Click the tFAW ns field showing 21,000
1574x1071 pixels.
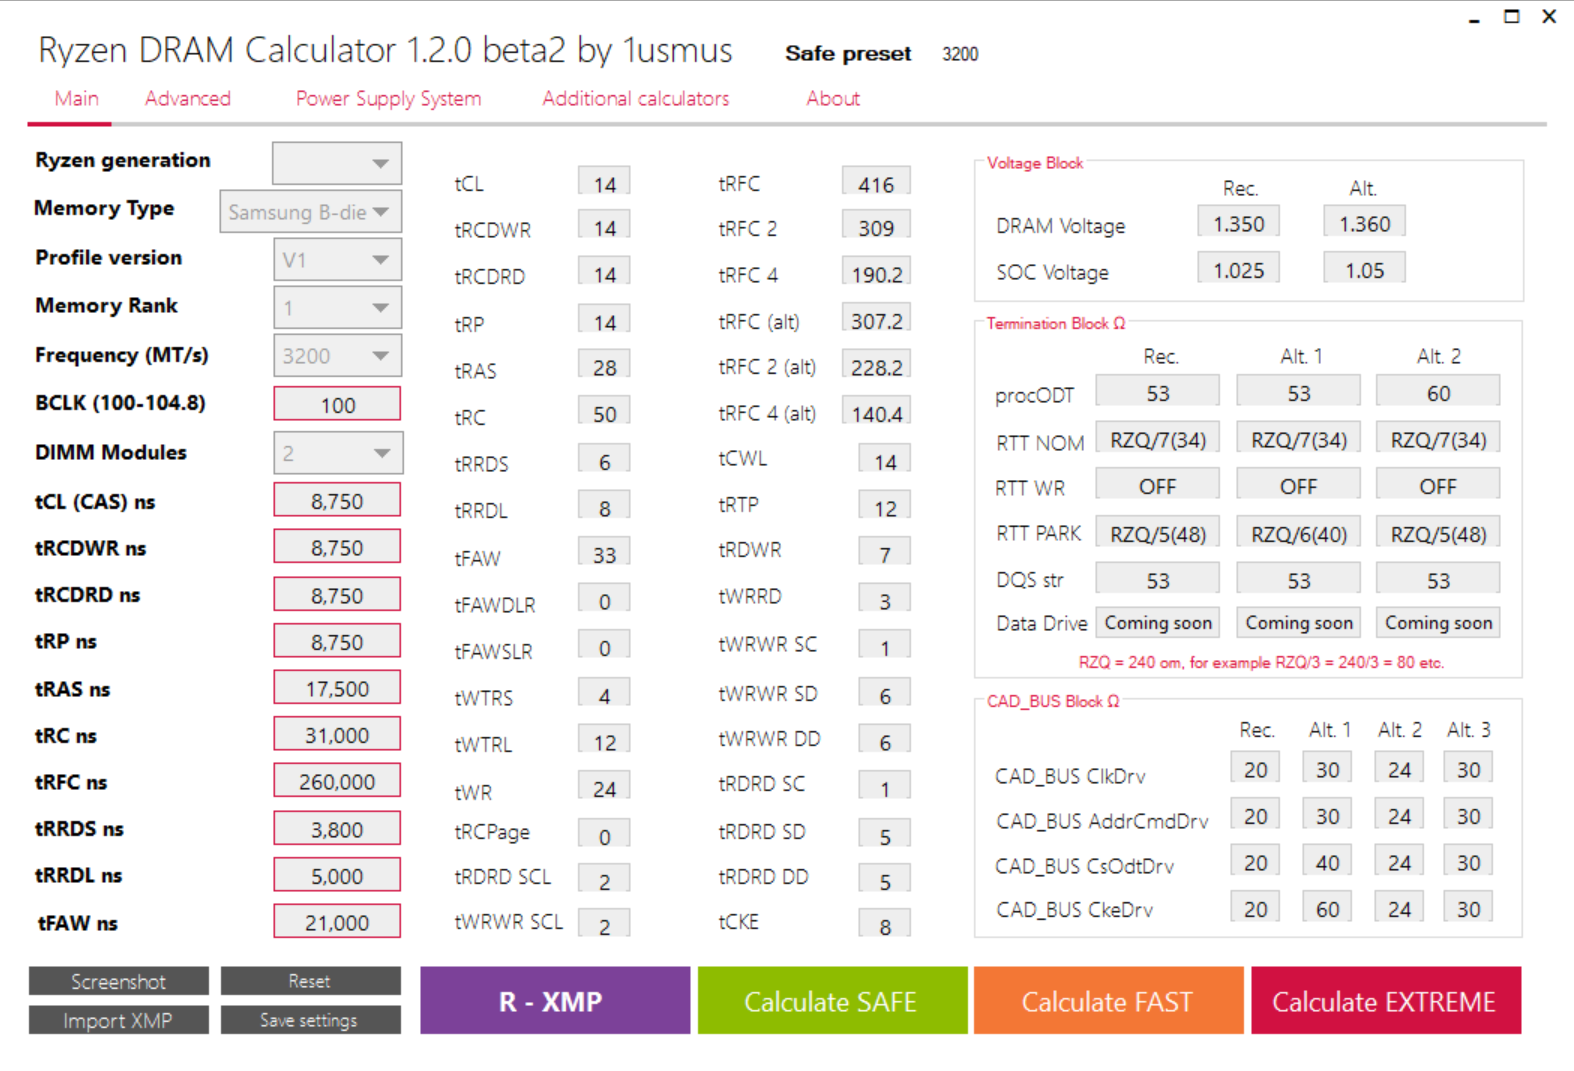pos(337,922)
